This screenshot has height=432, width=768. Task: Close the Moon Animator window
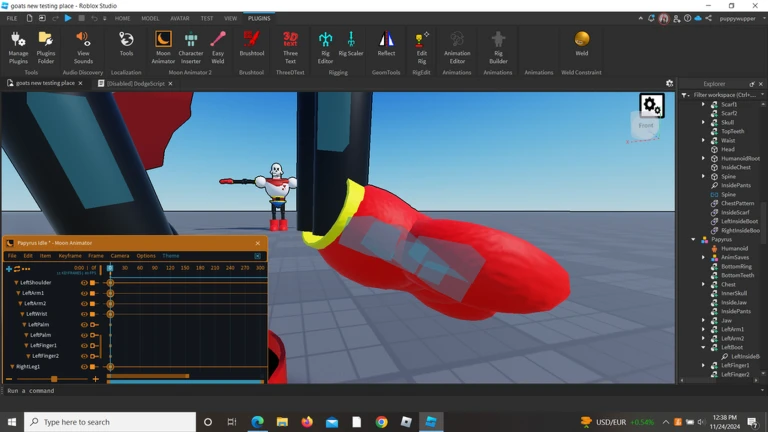click(258, 243)
